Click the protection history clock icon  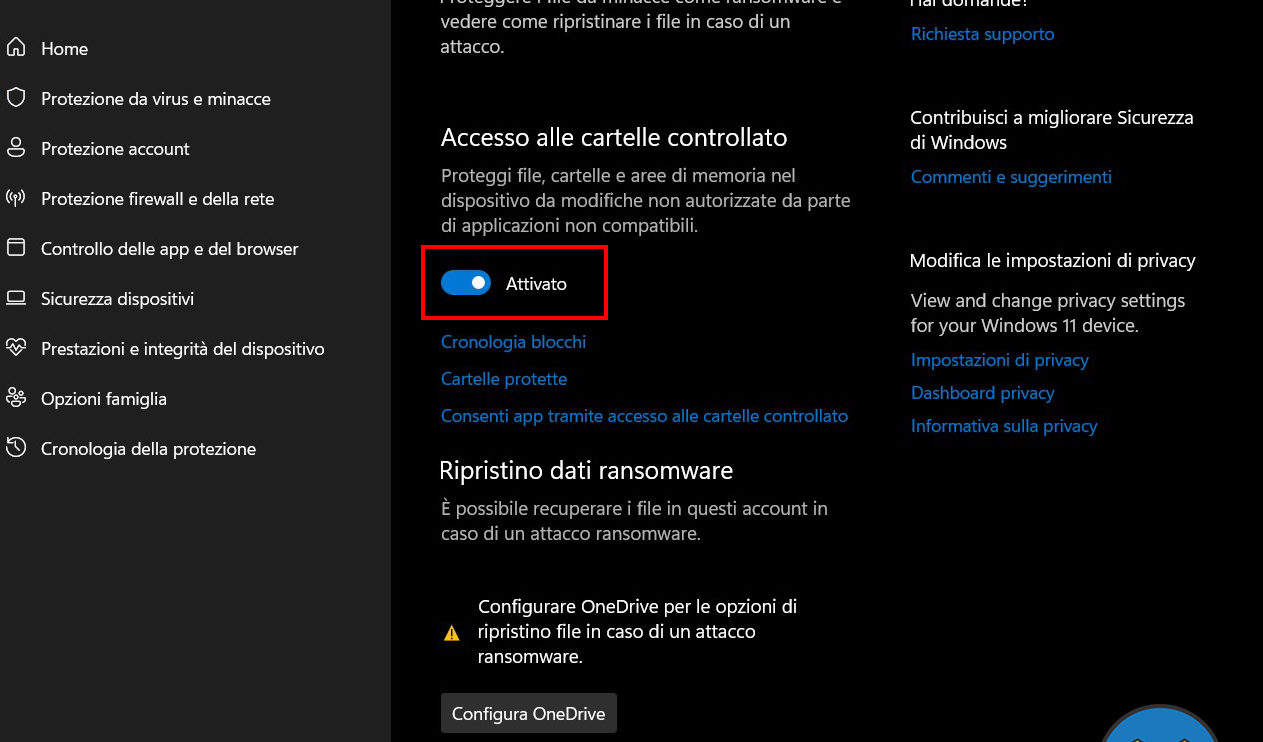(x=15, y=448)
